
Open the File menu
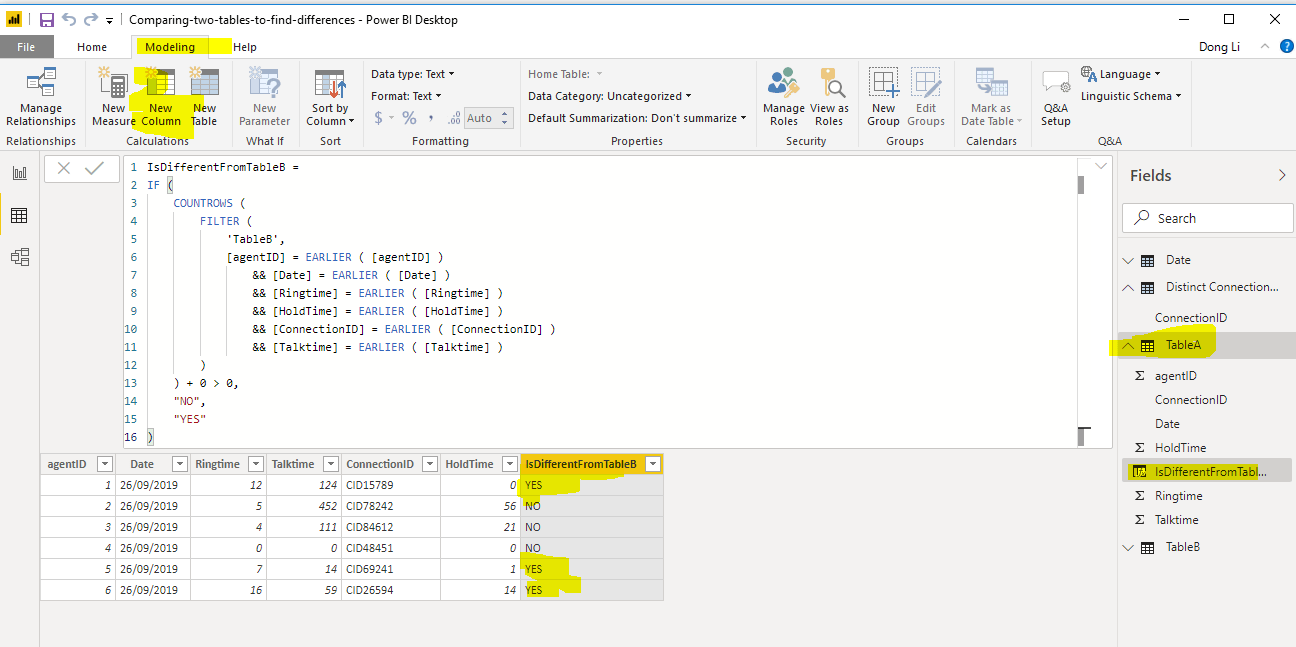coord(27,46)
